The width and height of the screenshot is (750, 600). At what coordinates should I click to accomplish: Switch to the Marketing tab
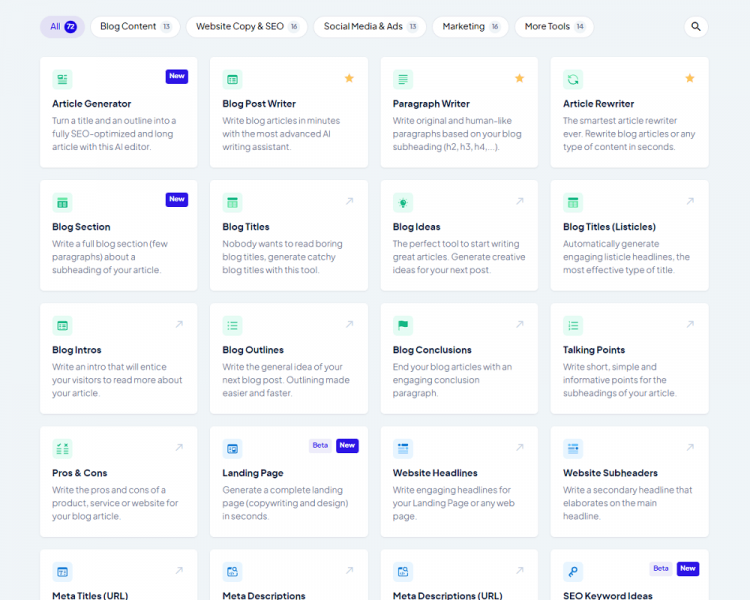[x=471, y=27]
